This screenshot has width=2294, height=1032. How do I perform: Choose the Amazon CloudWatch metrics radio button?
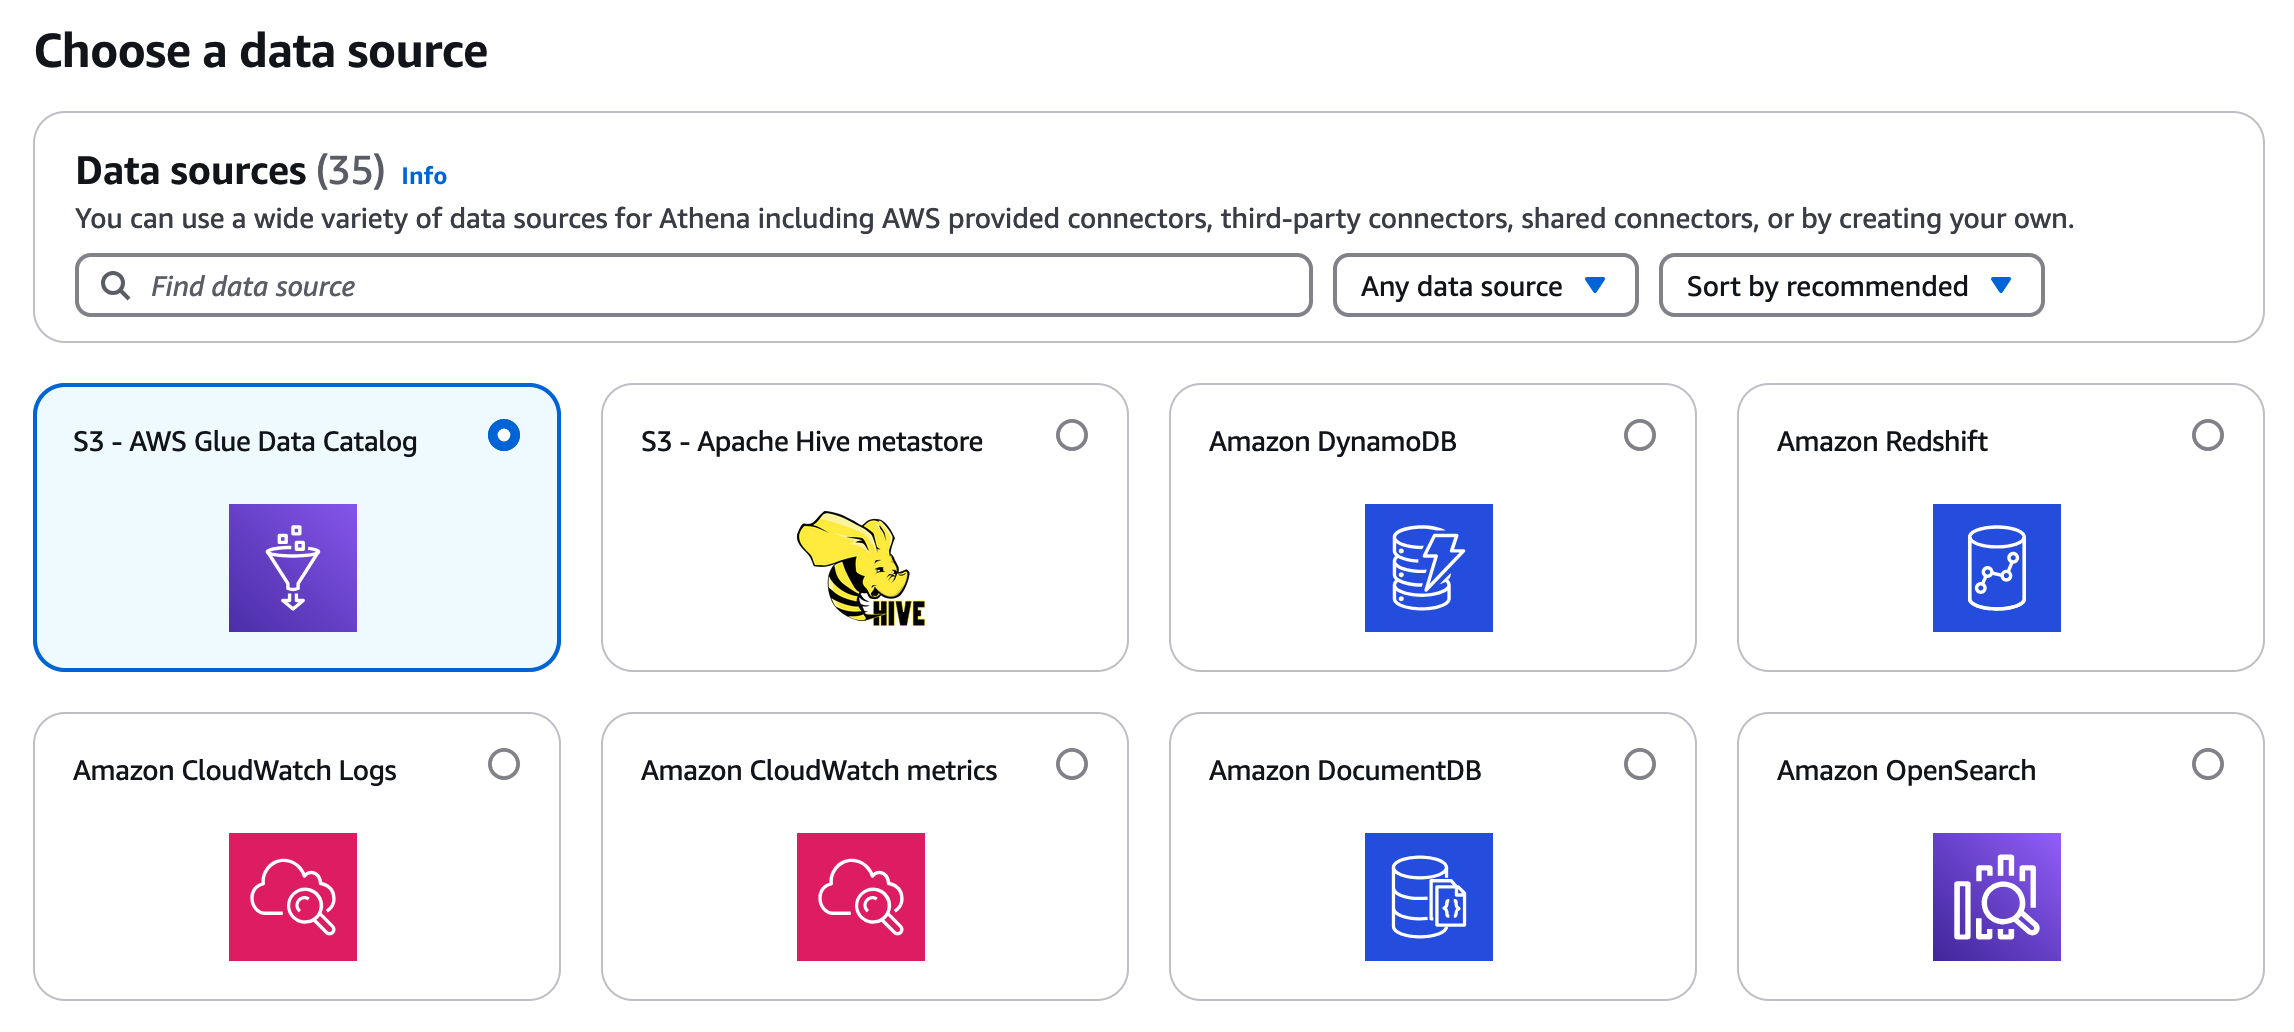click(1072, 764)
